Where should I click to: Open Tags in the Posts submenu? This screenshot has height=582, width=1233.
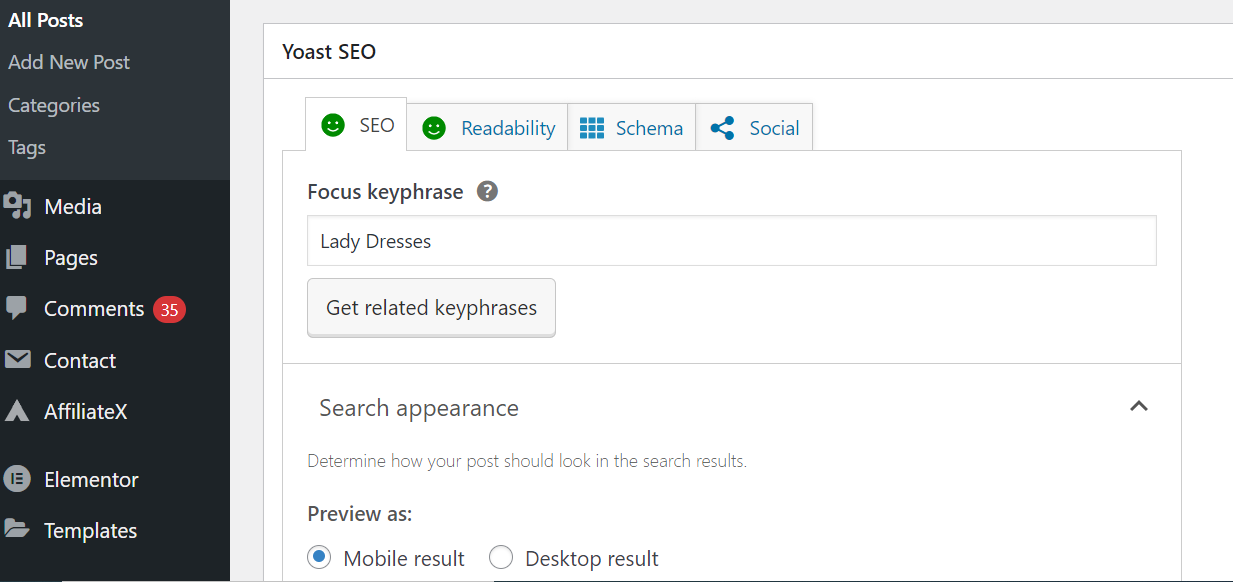click(27, 147)
